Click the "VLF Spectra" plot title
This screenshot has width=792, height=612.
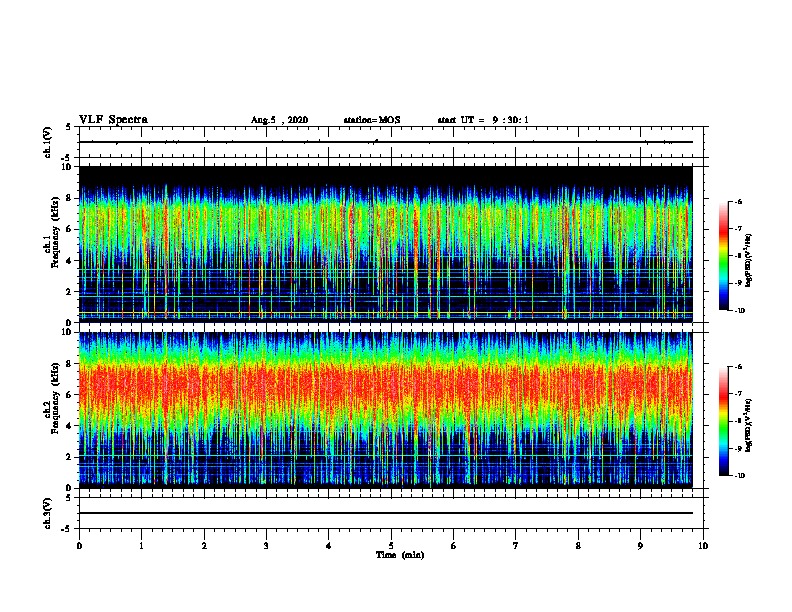pyautogui.click(x=113, y=120)
